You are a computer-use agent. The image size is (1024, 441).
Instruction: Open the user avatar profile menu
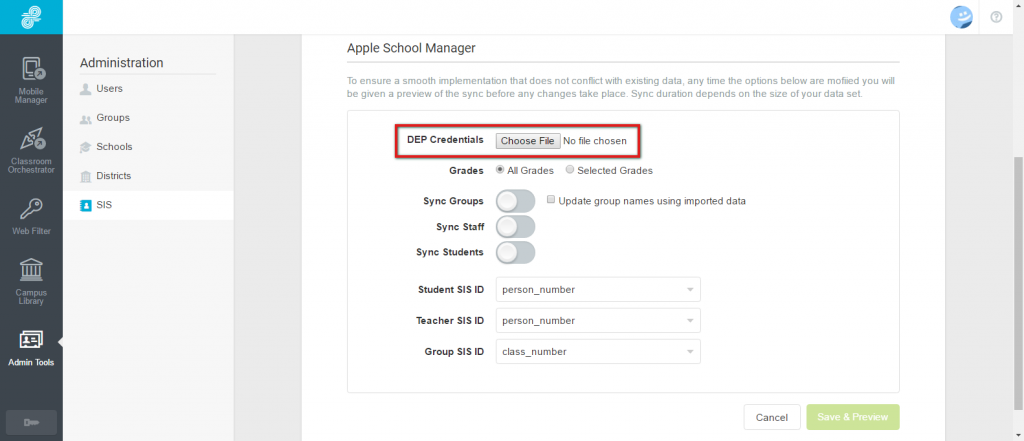[x=961, y=17]
